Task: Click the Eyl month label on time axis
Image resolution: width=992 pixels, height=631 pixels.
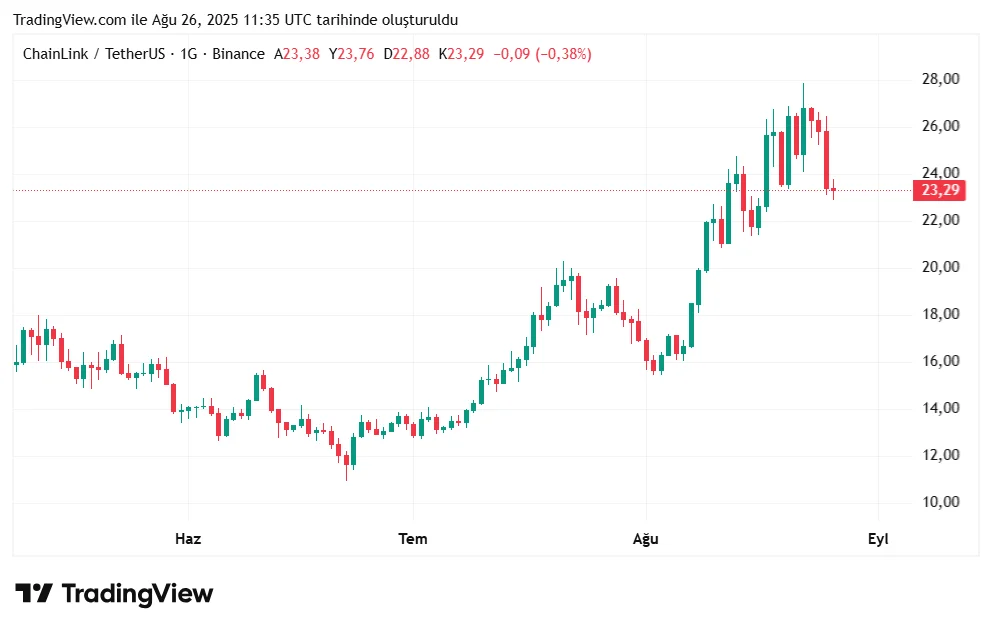Action: coord(878,539)
